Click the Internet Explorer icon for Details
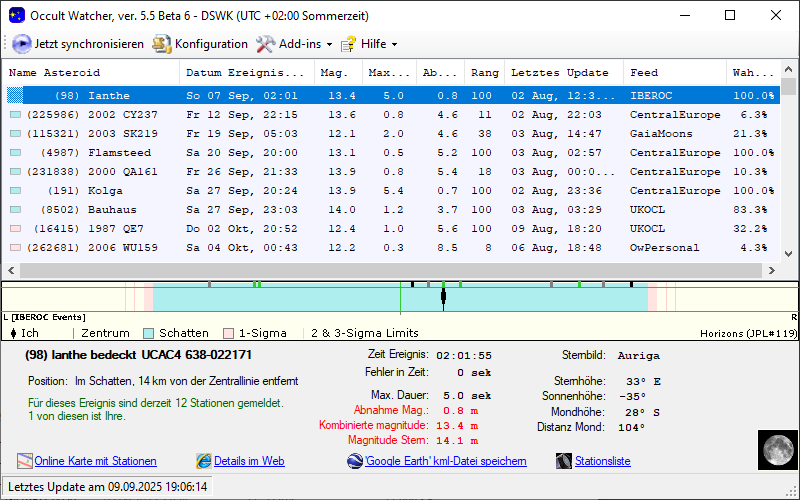This screenshot has height=500, width=800. (204, 461)
